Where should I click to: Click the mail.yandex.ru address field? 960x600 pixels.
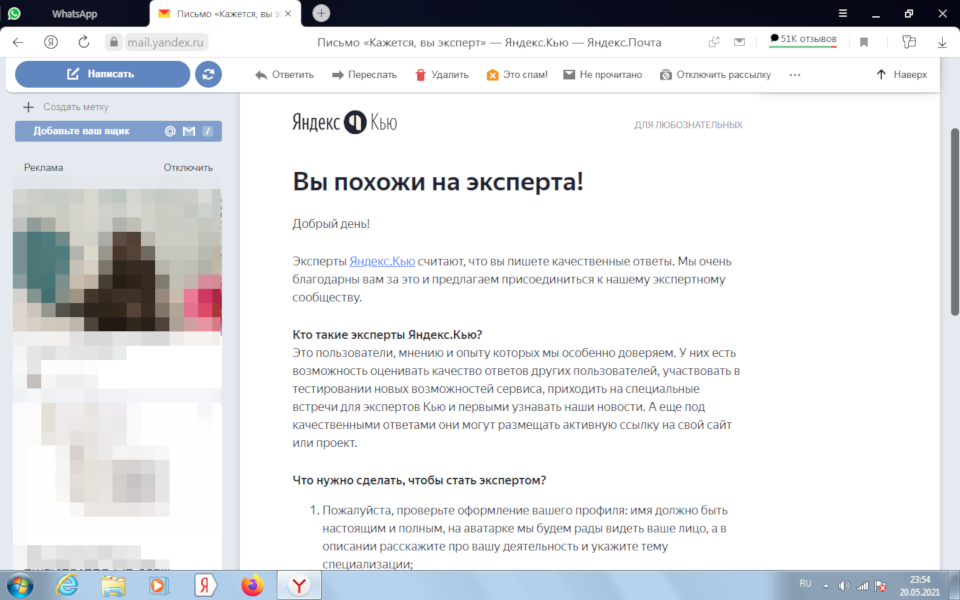[x=165, y=43]
